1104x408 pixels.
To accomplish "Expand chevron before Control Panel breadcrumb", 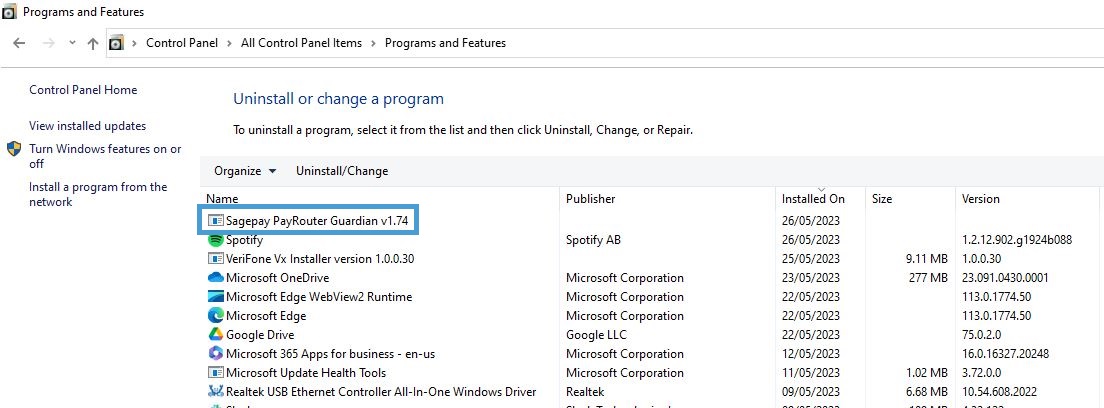I will coord(134,43).
